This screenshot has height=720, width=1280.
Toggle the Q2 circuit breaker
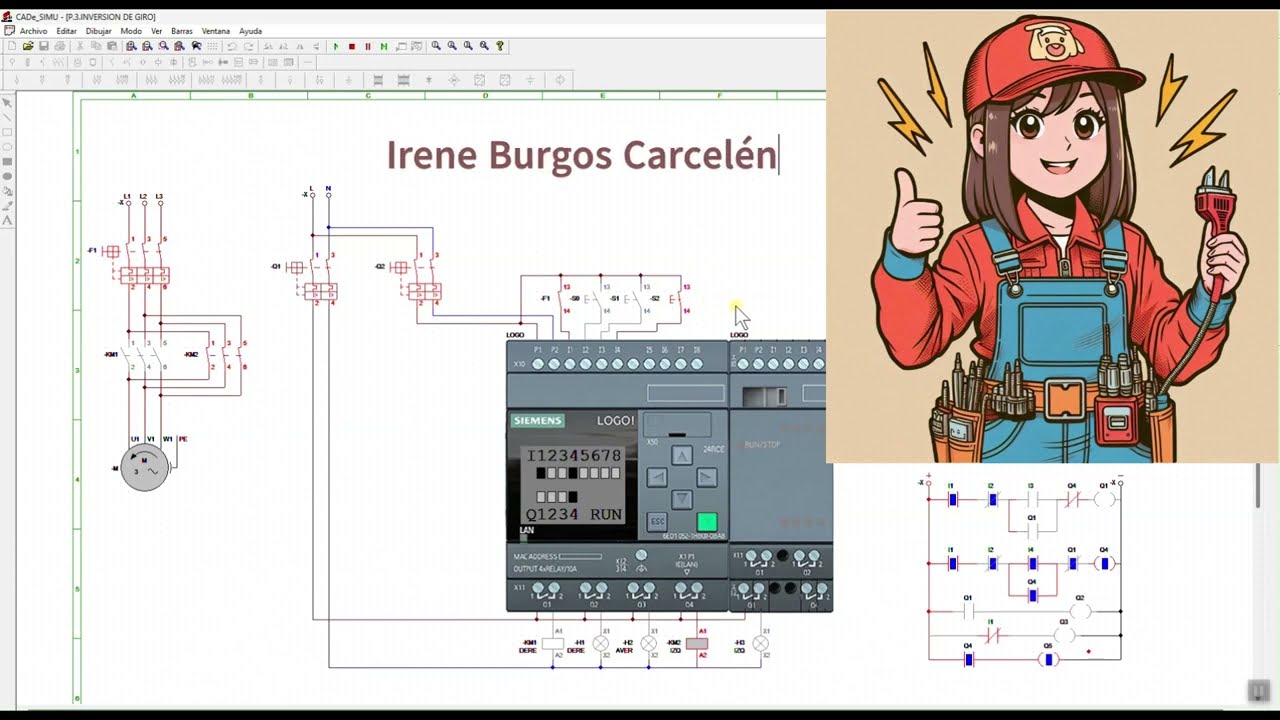pyautogui.click(x=416, y=277)
